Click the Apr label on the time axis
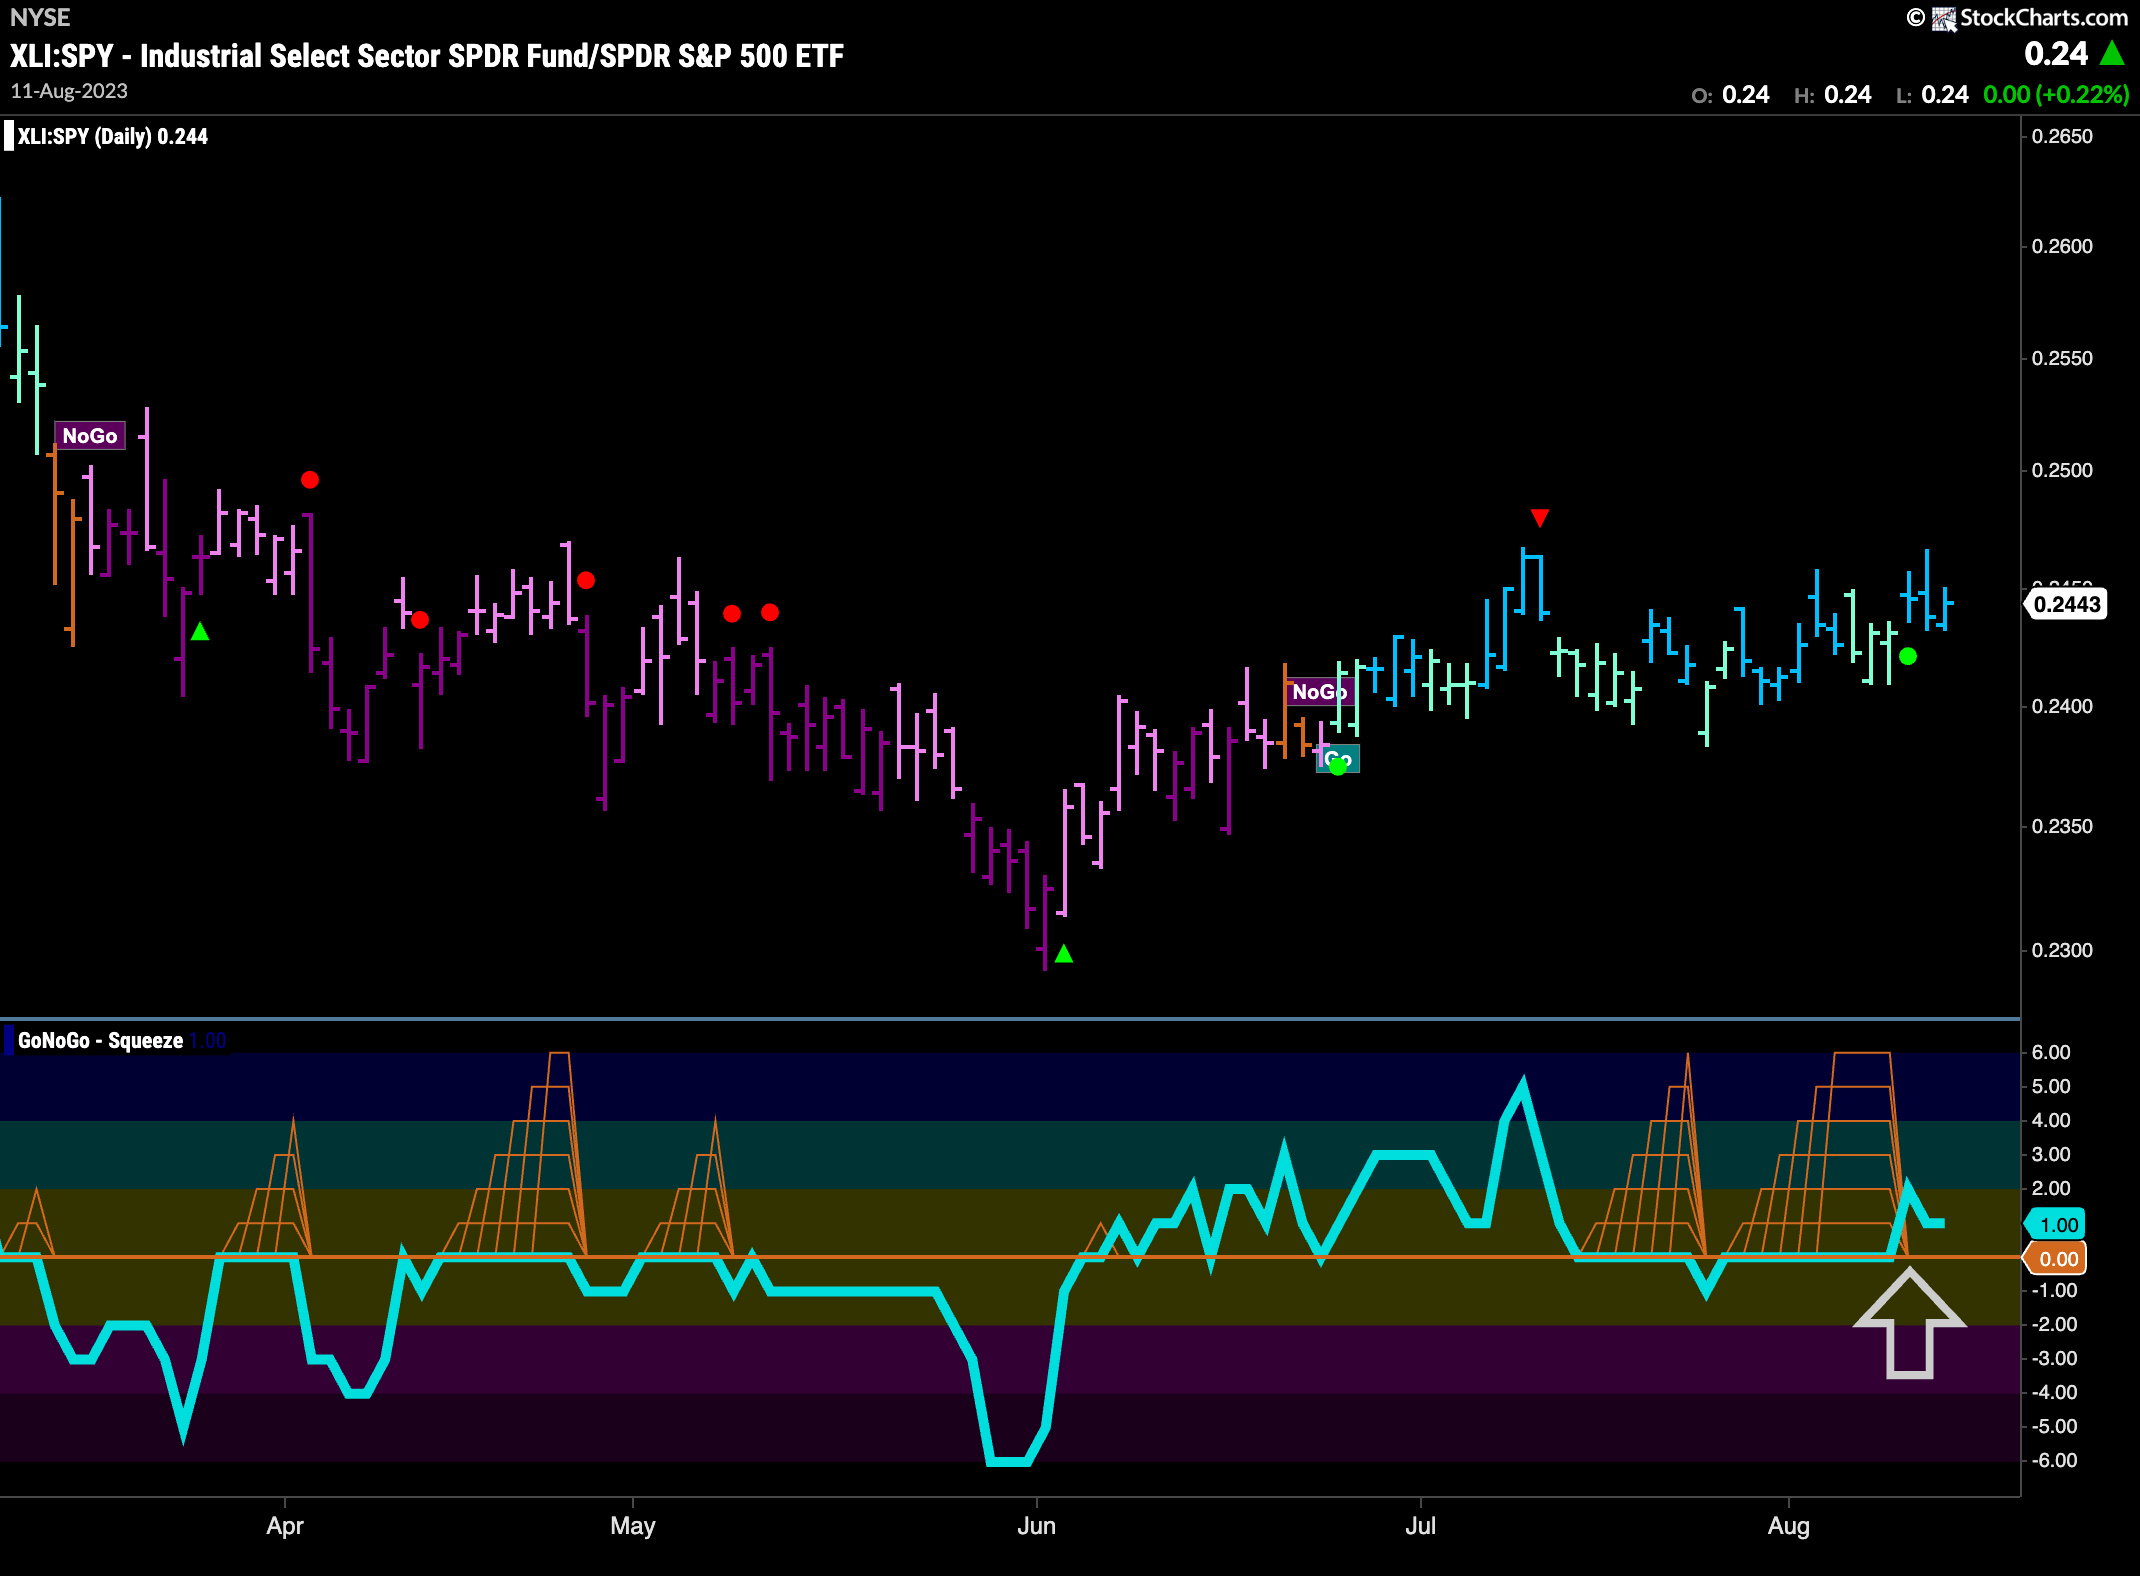 pos(285,1526)
